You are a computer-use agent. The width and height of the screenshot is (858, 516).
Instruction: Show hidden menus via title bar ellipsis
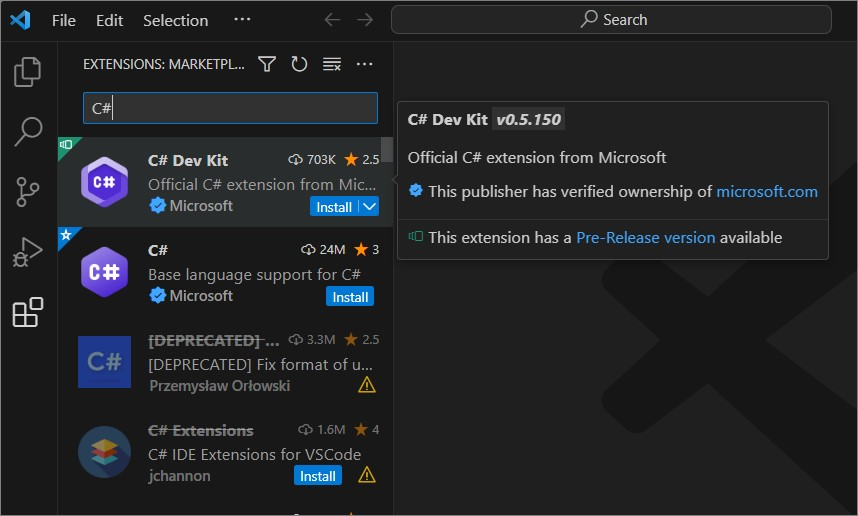click(242, 19)
